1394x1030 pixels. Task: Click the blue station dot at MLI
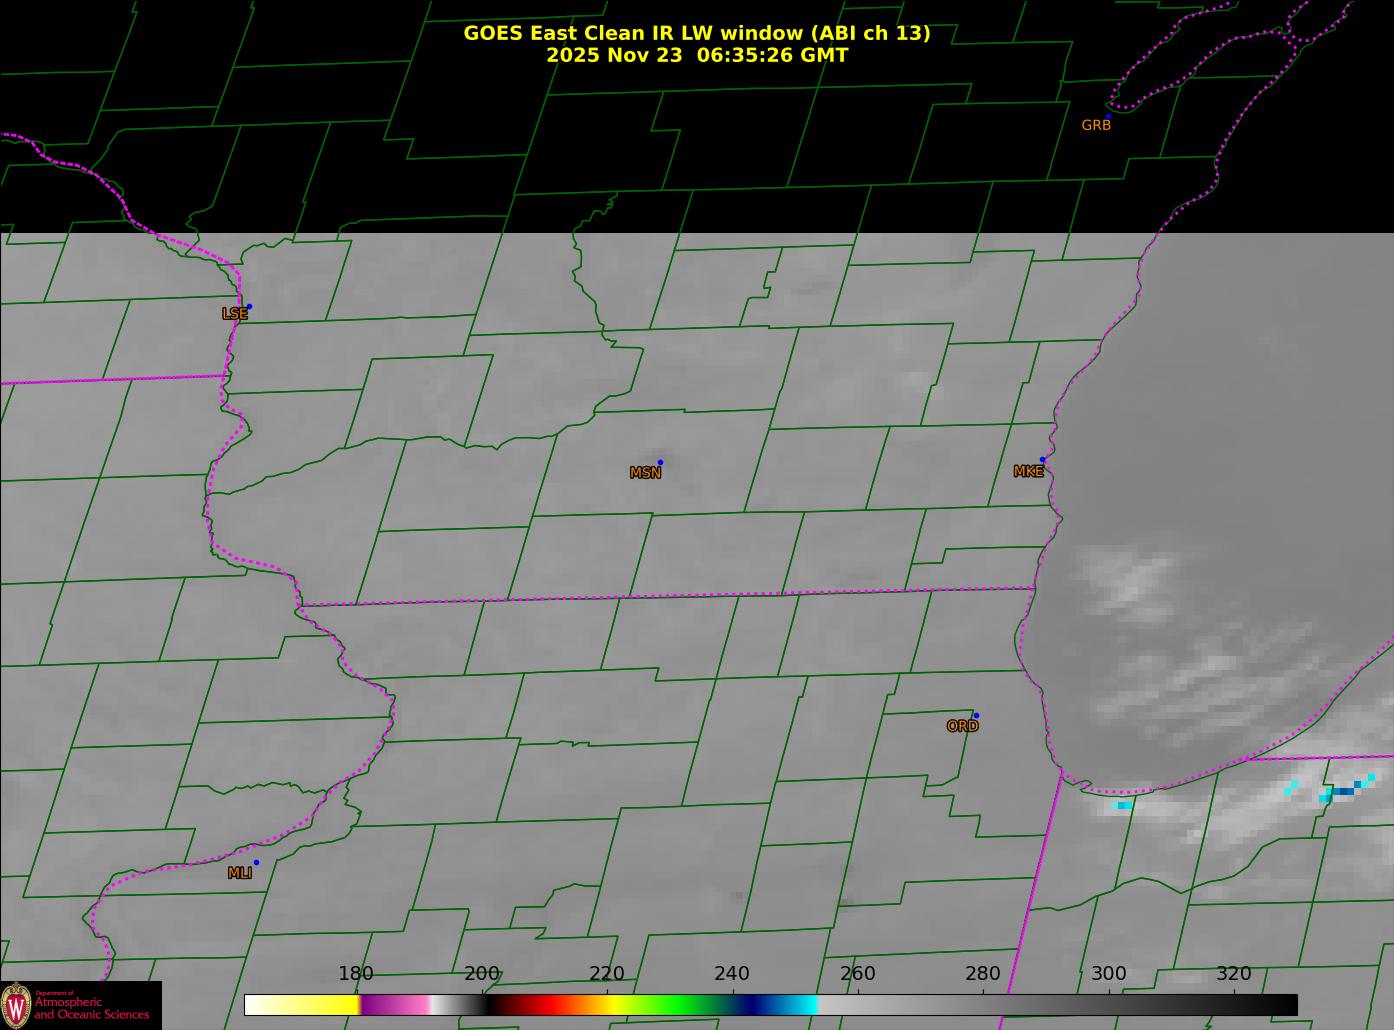pos(256,862)
